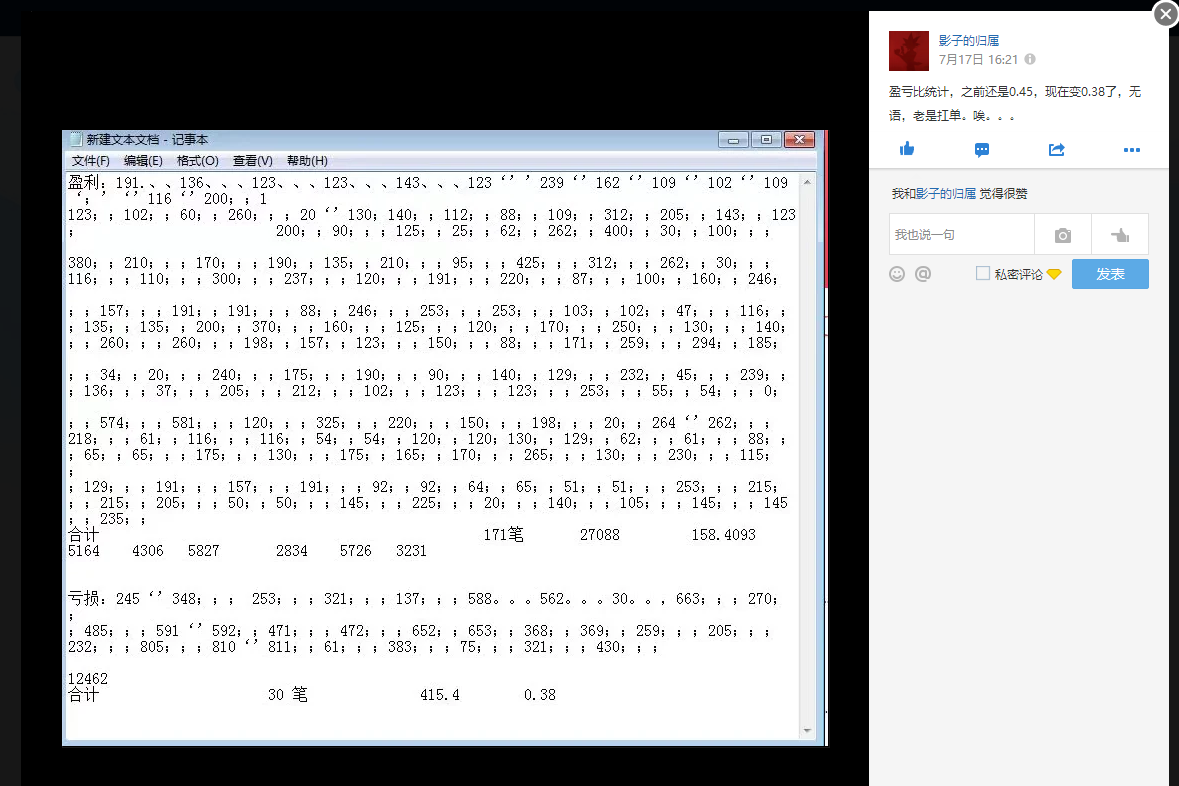Open the comment bubble icon
This screenshot has width=1179, height=786.
(x=981, y=150)
